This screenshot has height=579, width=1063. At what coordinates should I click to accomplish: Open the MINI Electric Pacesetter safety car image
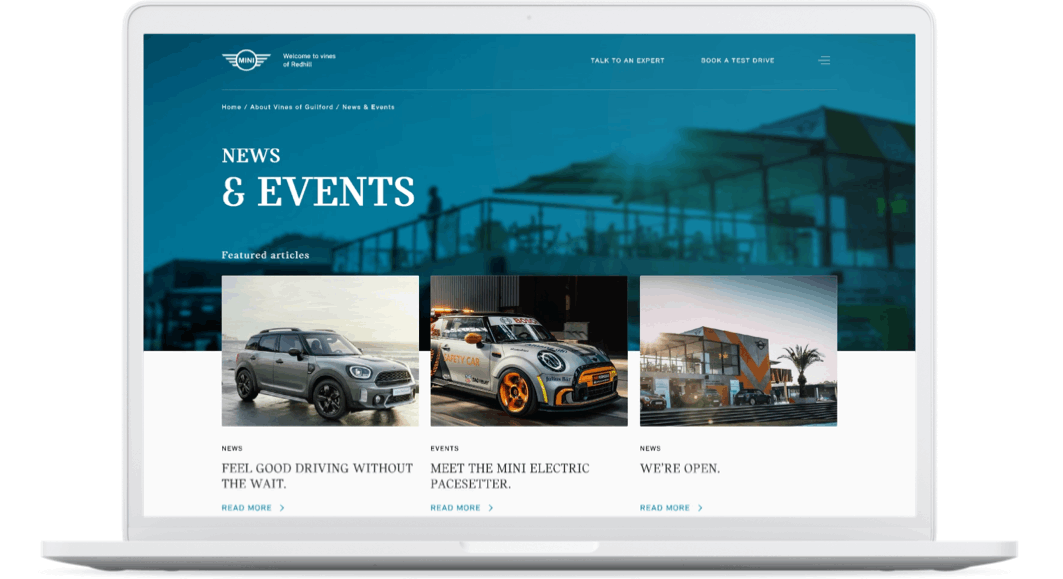529,351
